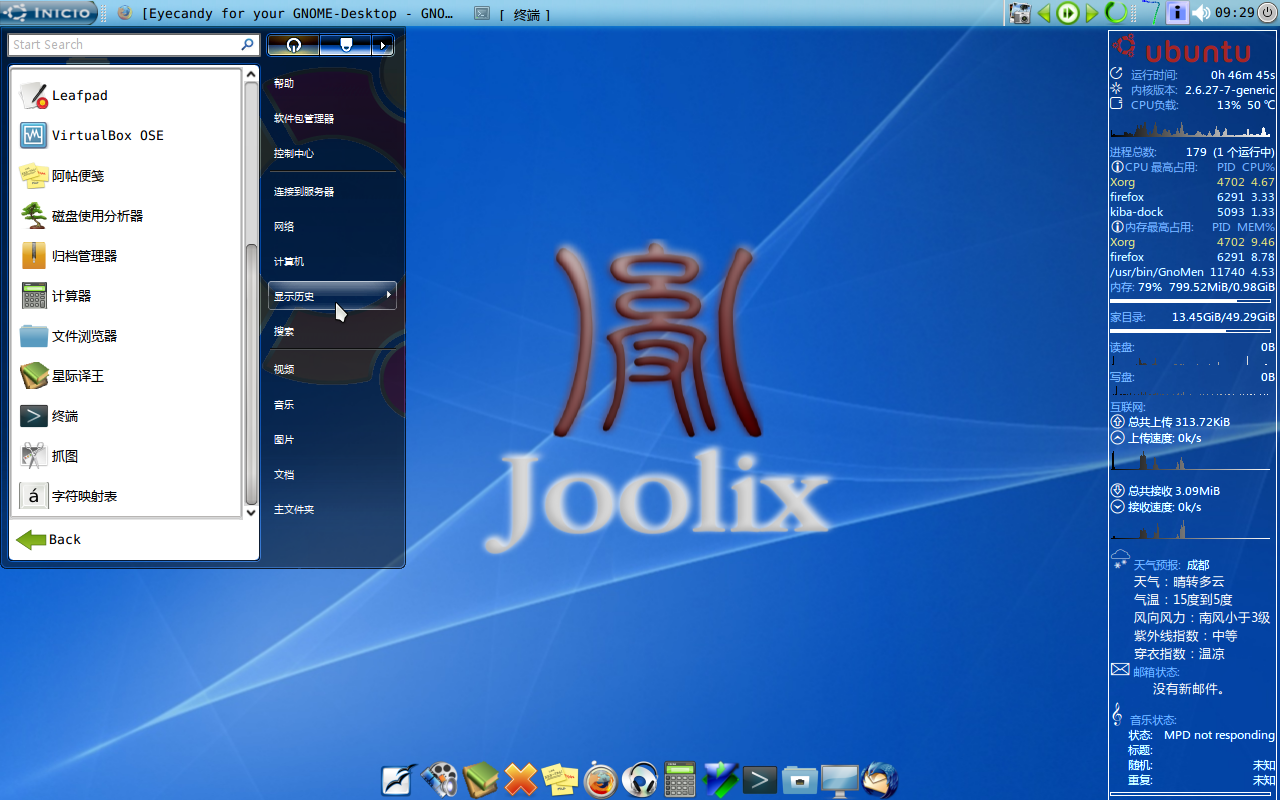Open the 文档 documents folder

coord(332,475)
